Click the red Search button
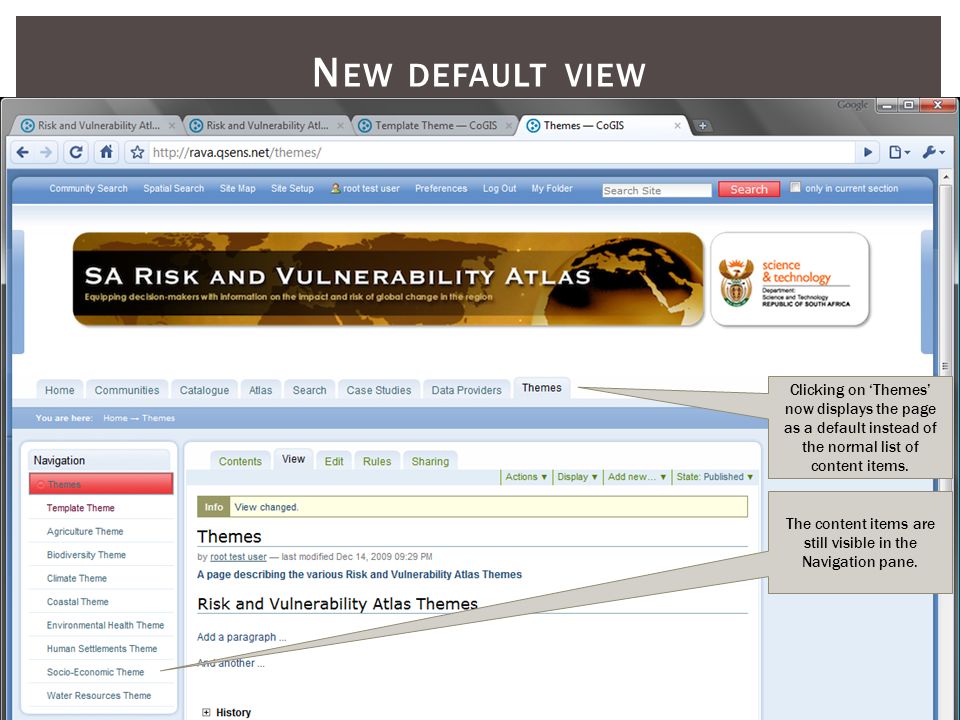This screenshot has height=720, width=960. coord(749,189)
